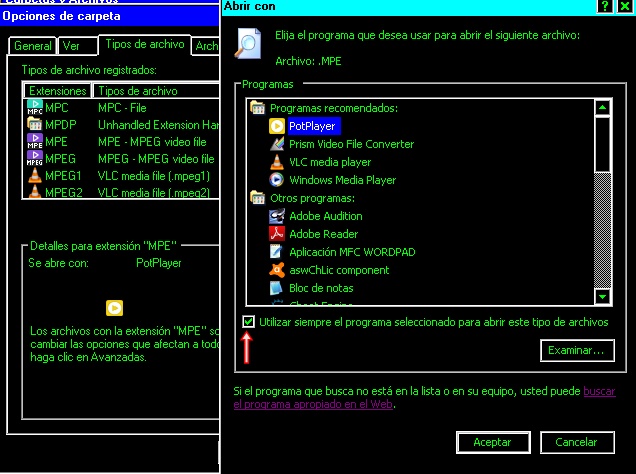Image resolution: width=636 pixels, height=474 pixels.
Task: Select the Unhandled Extension row for MPDP
Action: tap(122, 124)
